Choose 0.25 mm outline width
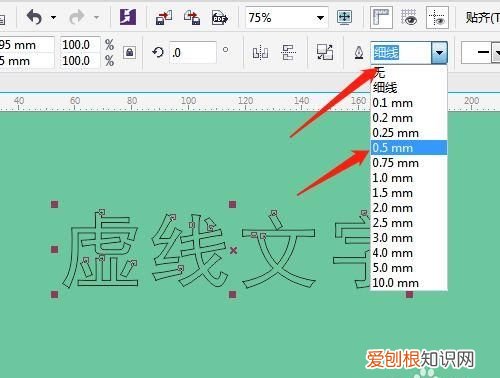Viewport: 500px width, 378px height. pos(409,133)
